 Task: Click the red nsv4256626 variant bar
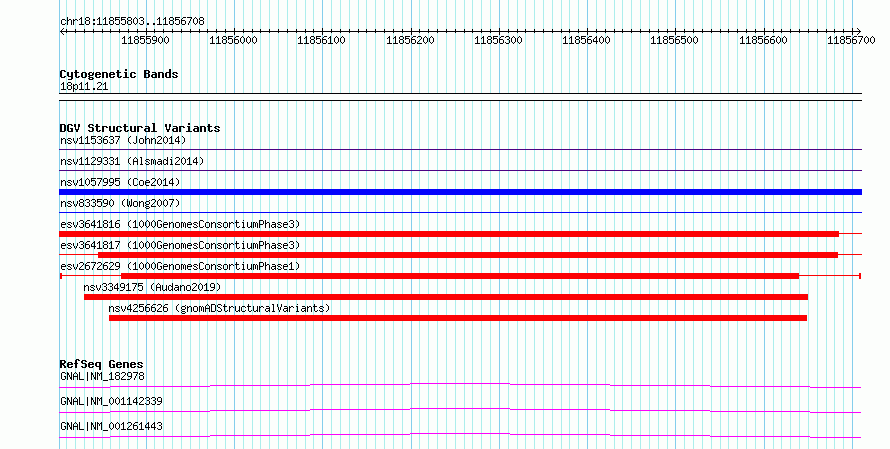click(457, 318)
